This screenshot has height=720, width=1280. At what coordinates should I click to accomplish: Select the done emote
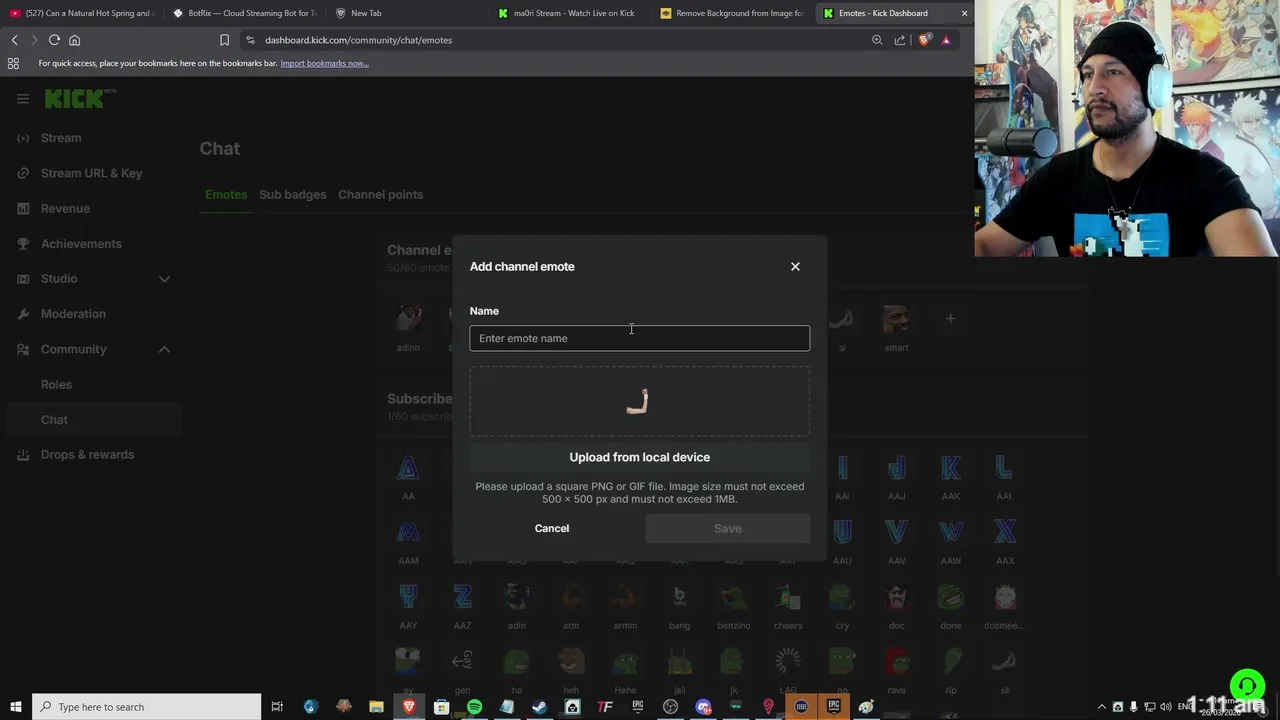pos(950,598)
